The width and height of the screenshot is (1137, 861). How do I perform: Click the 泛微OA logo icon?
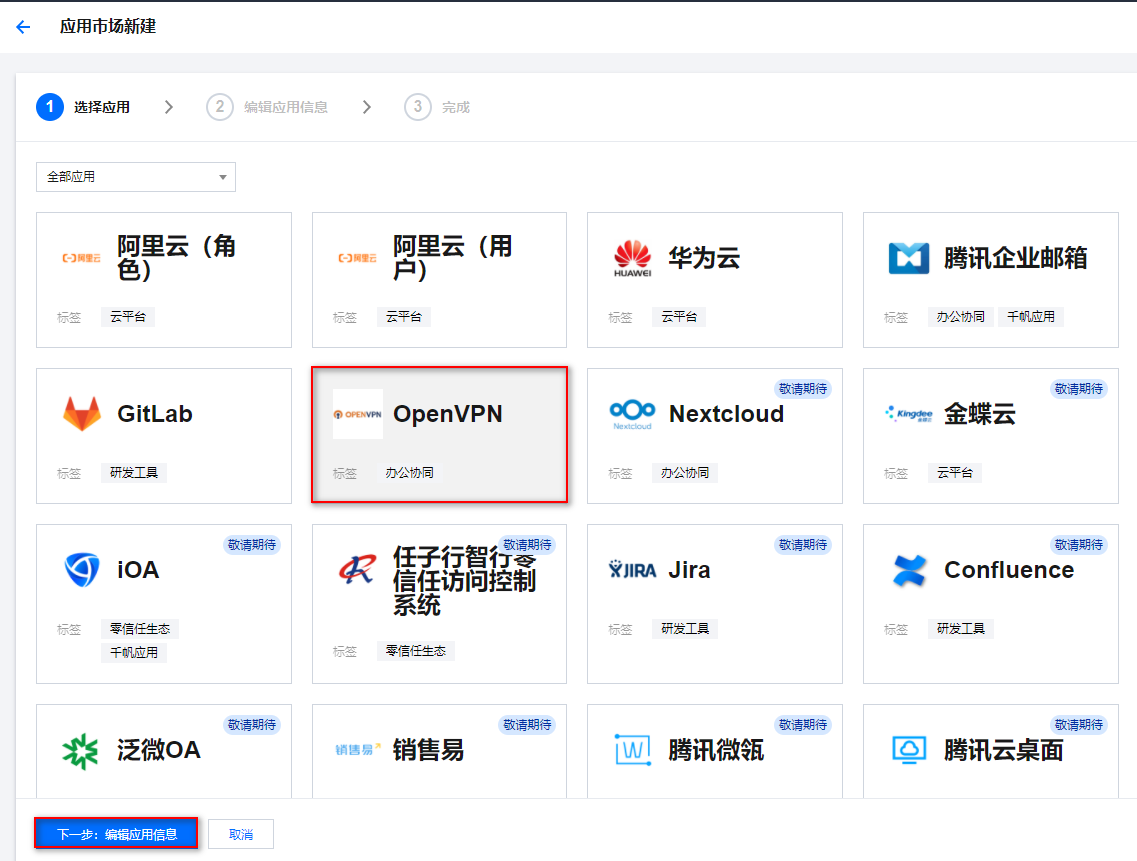(x=82, y=750)
